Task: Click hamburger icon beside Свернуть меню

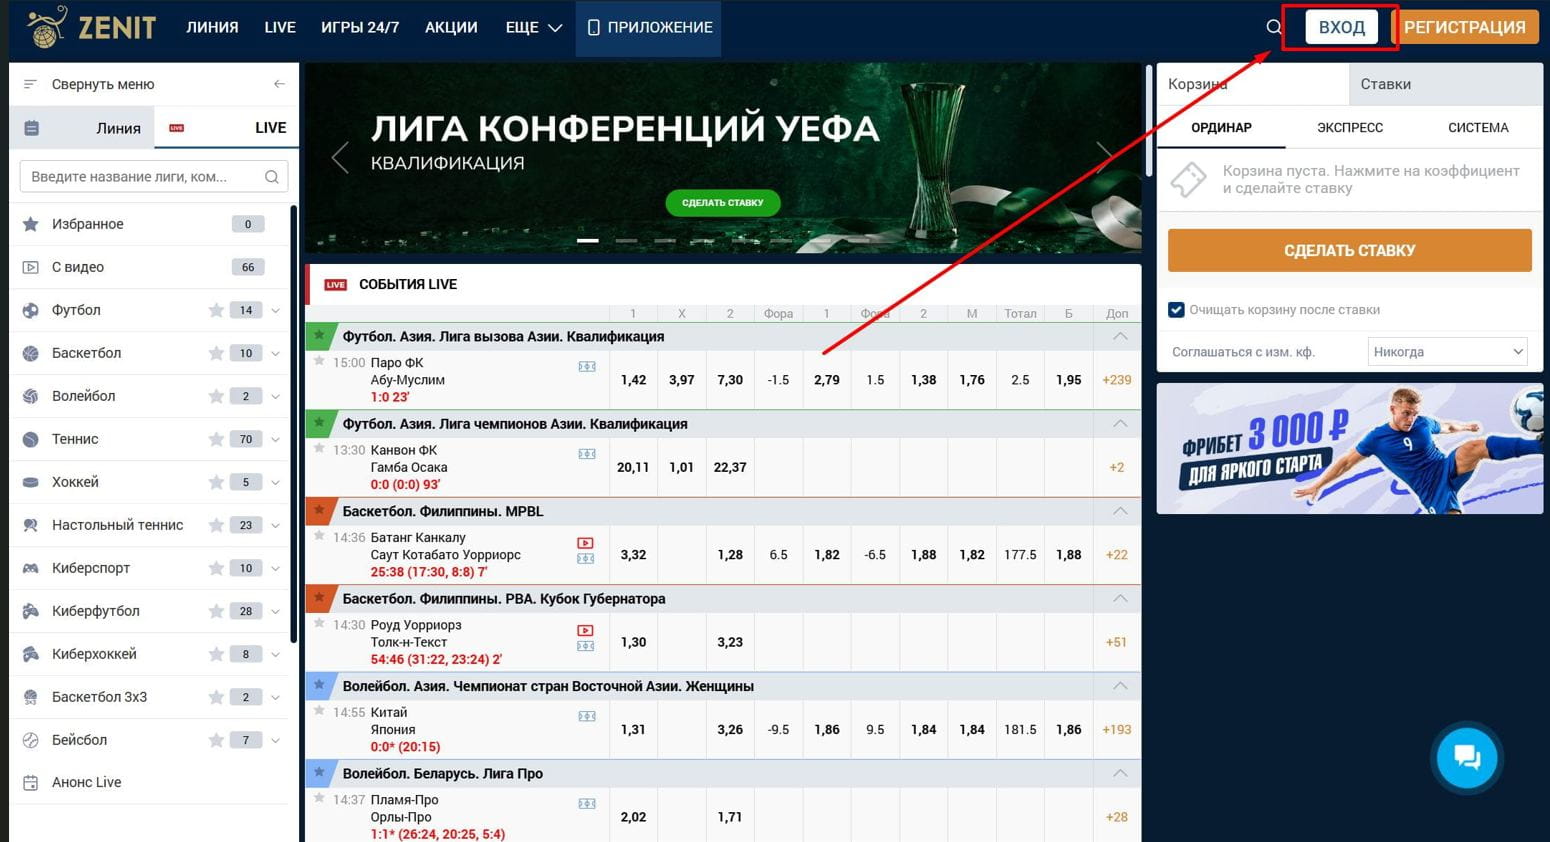Action: pyautogui.click(x=30, y=84)
